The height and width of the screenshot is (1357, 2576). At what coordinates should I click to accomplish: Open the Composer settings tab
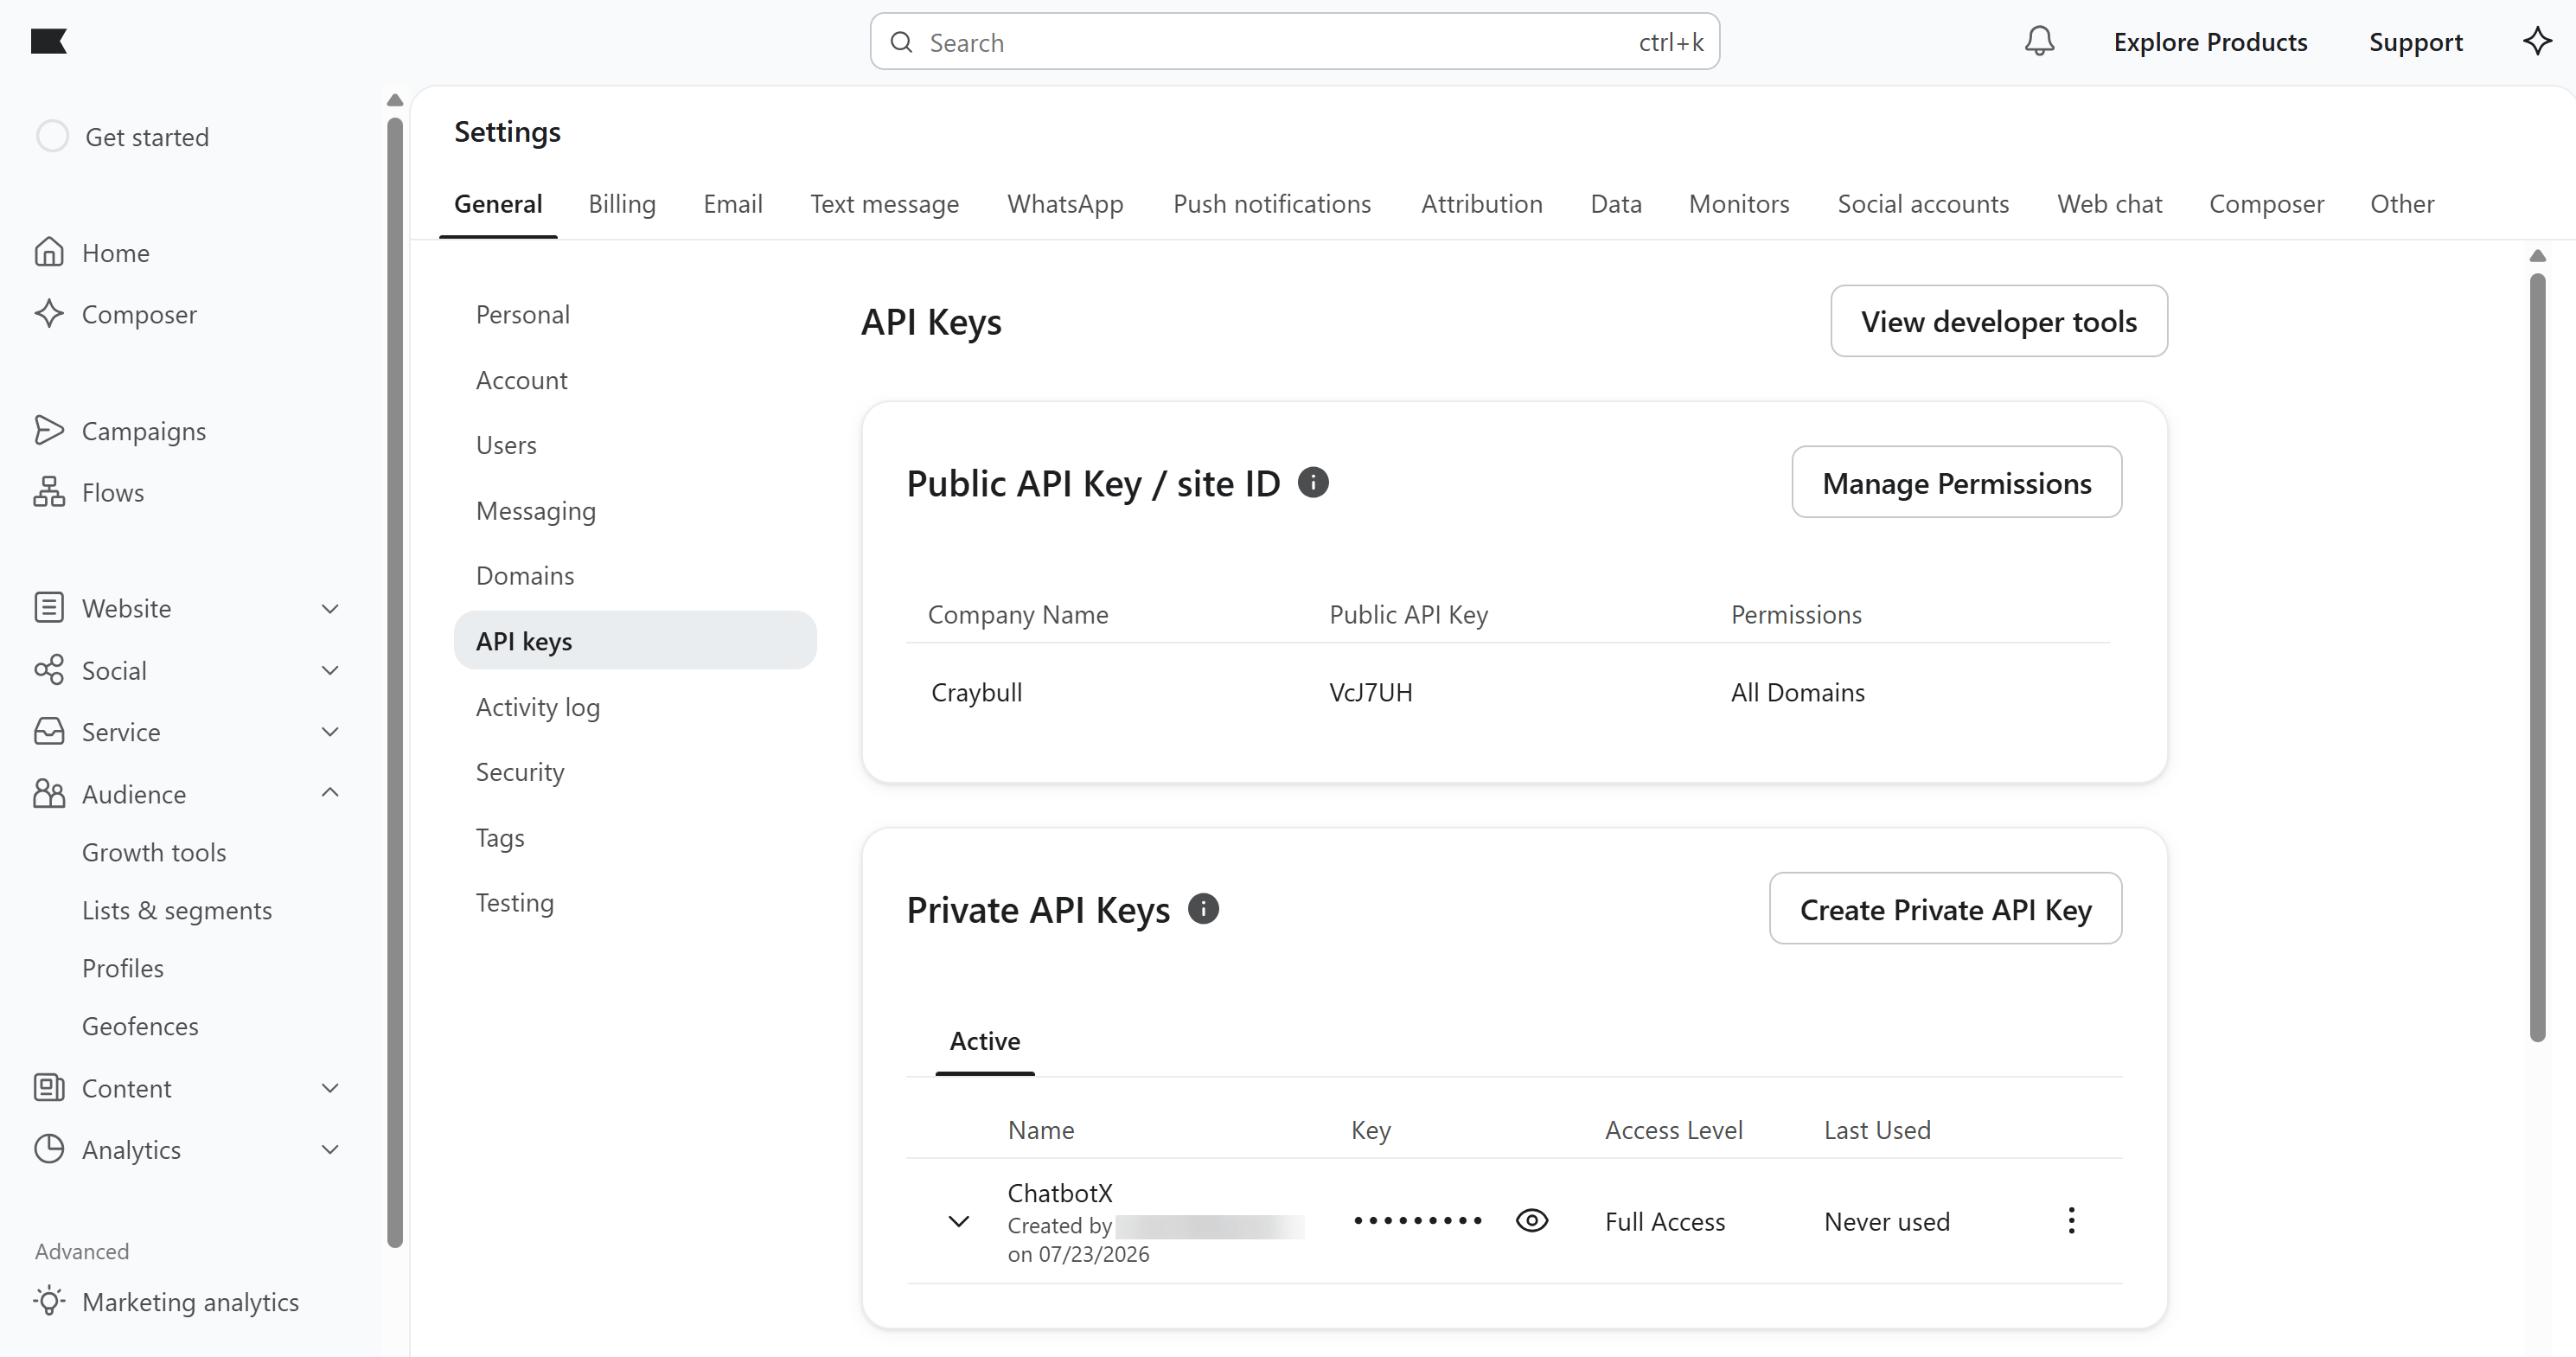[x=2266, y=204]
